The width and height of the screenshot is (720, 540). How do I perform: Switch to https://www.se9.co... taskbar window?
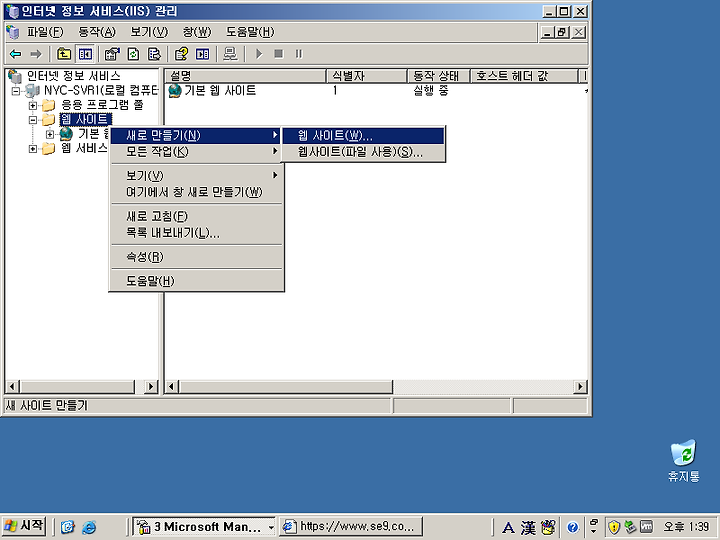(x=351, y=527)
